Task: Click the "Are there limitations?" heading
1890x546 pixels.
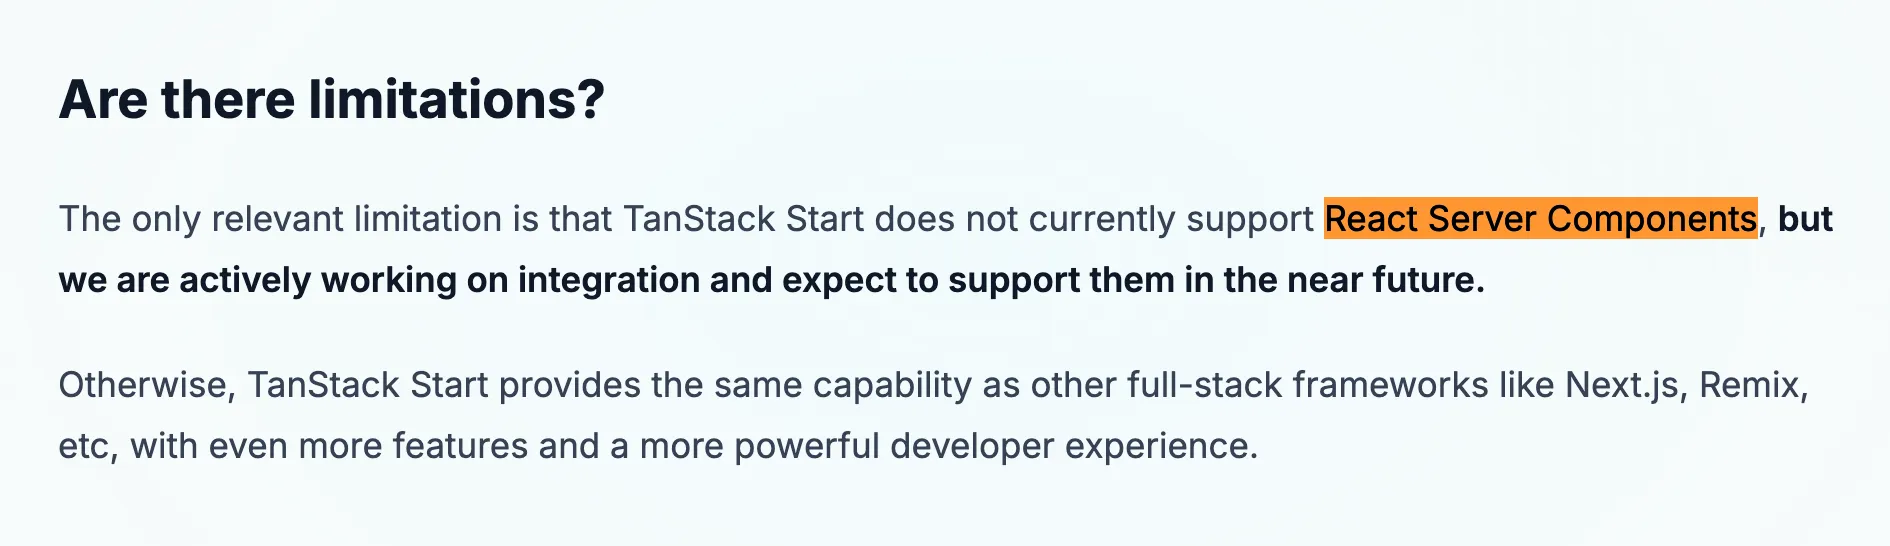Action: [331, 100]
